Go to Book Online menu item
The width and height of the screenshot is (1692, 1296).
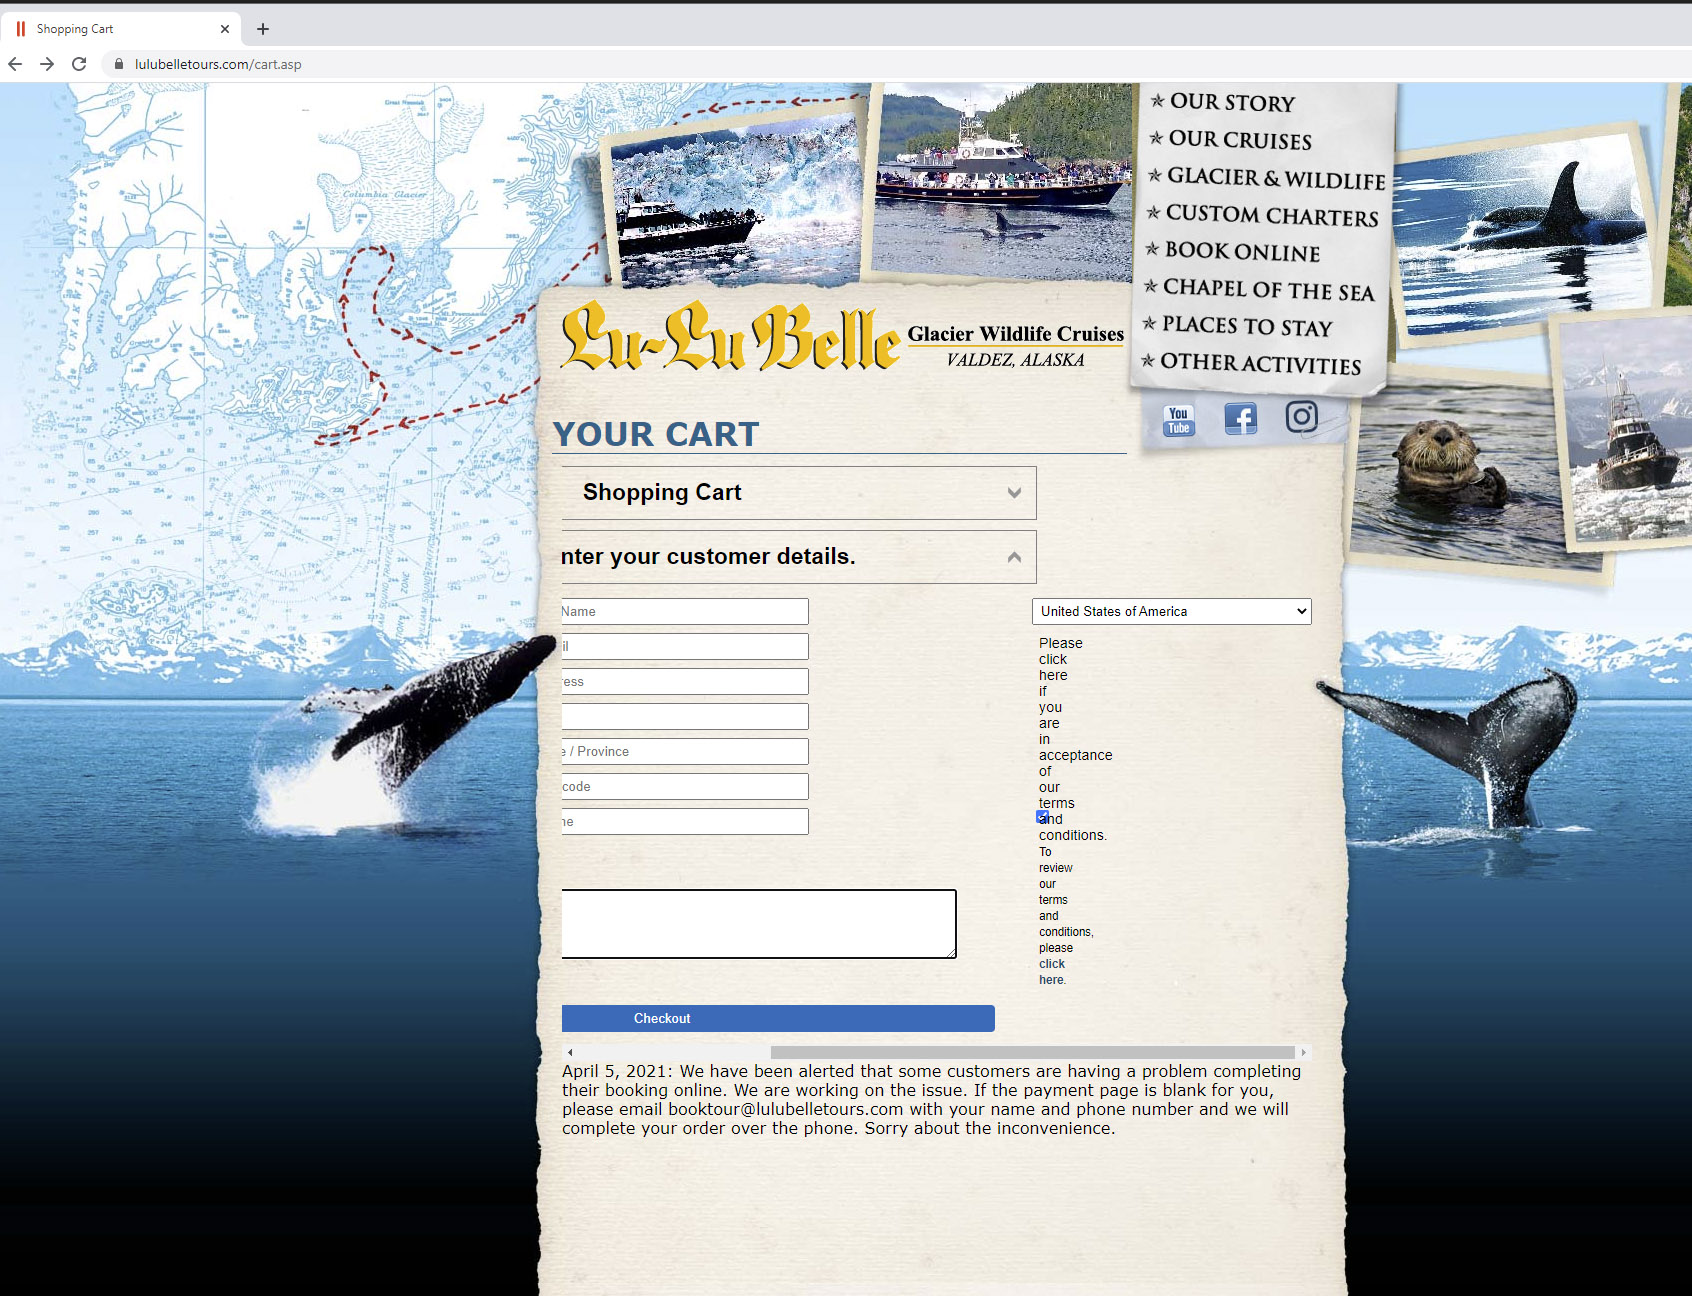[1241, 252]
